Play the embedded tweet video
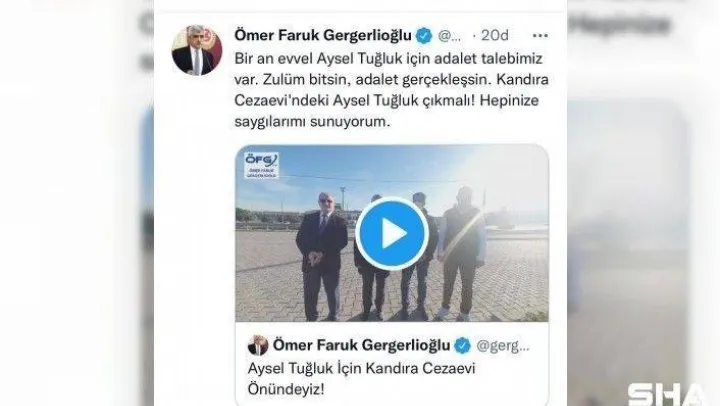This screenshot has height=406, width=720. click(392, 234)
